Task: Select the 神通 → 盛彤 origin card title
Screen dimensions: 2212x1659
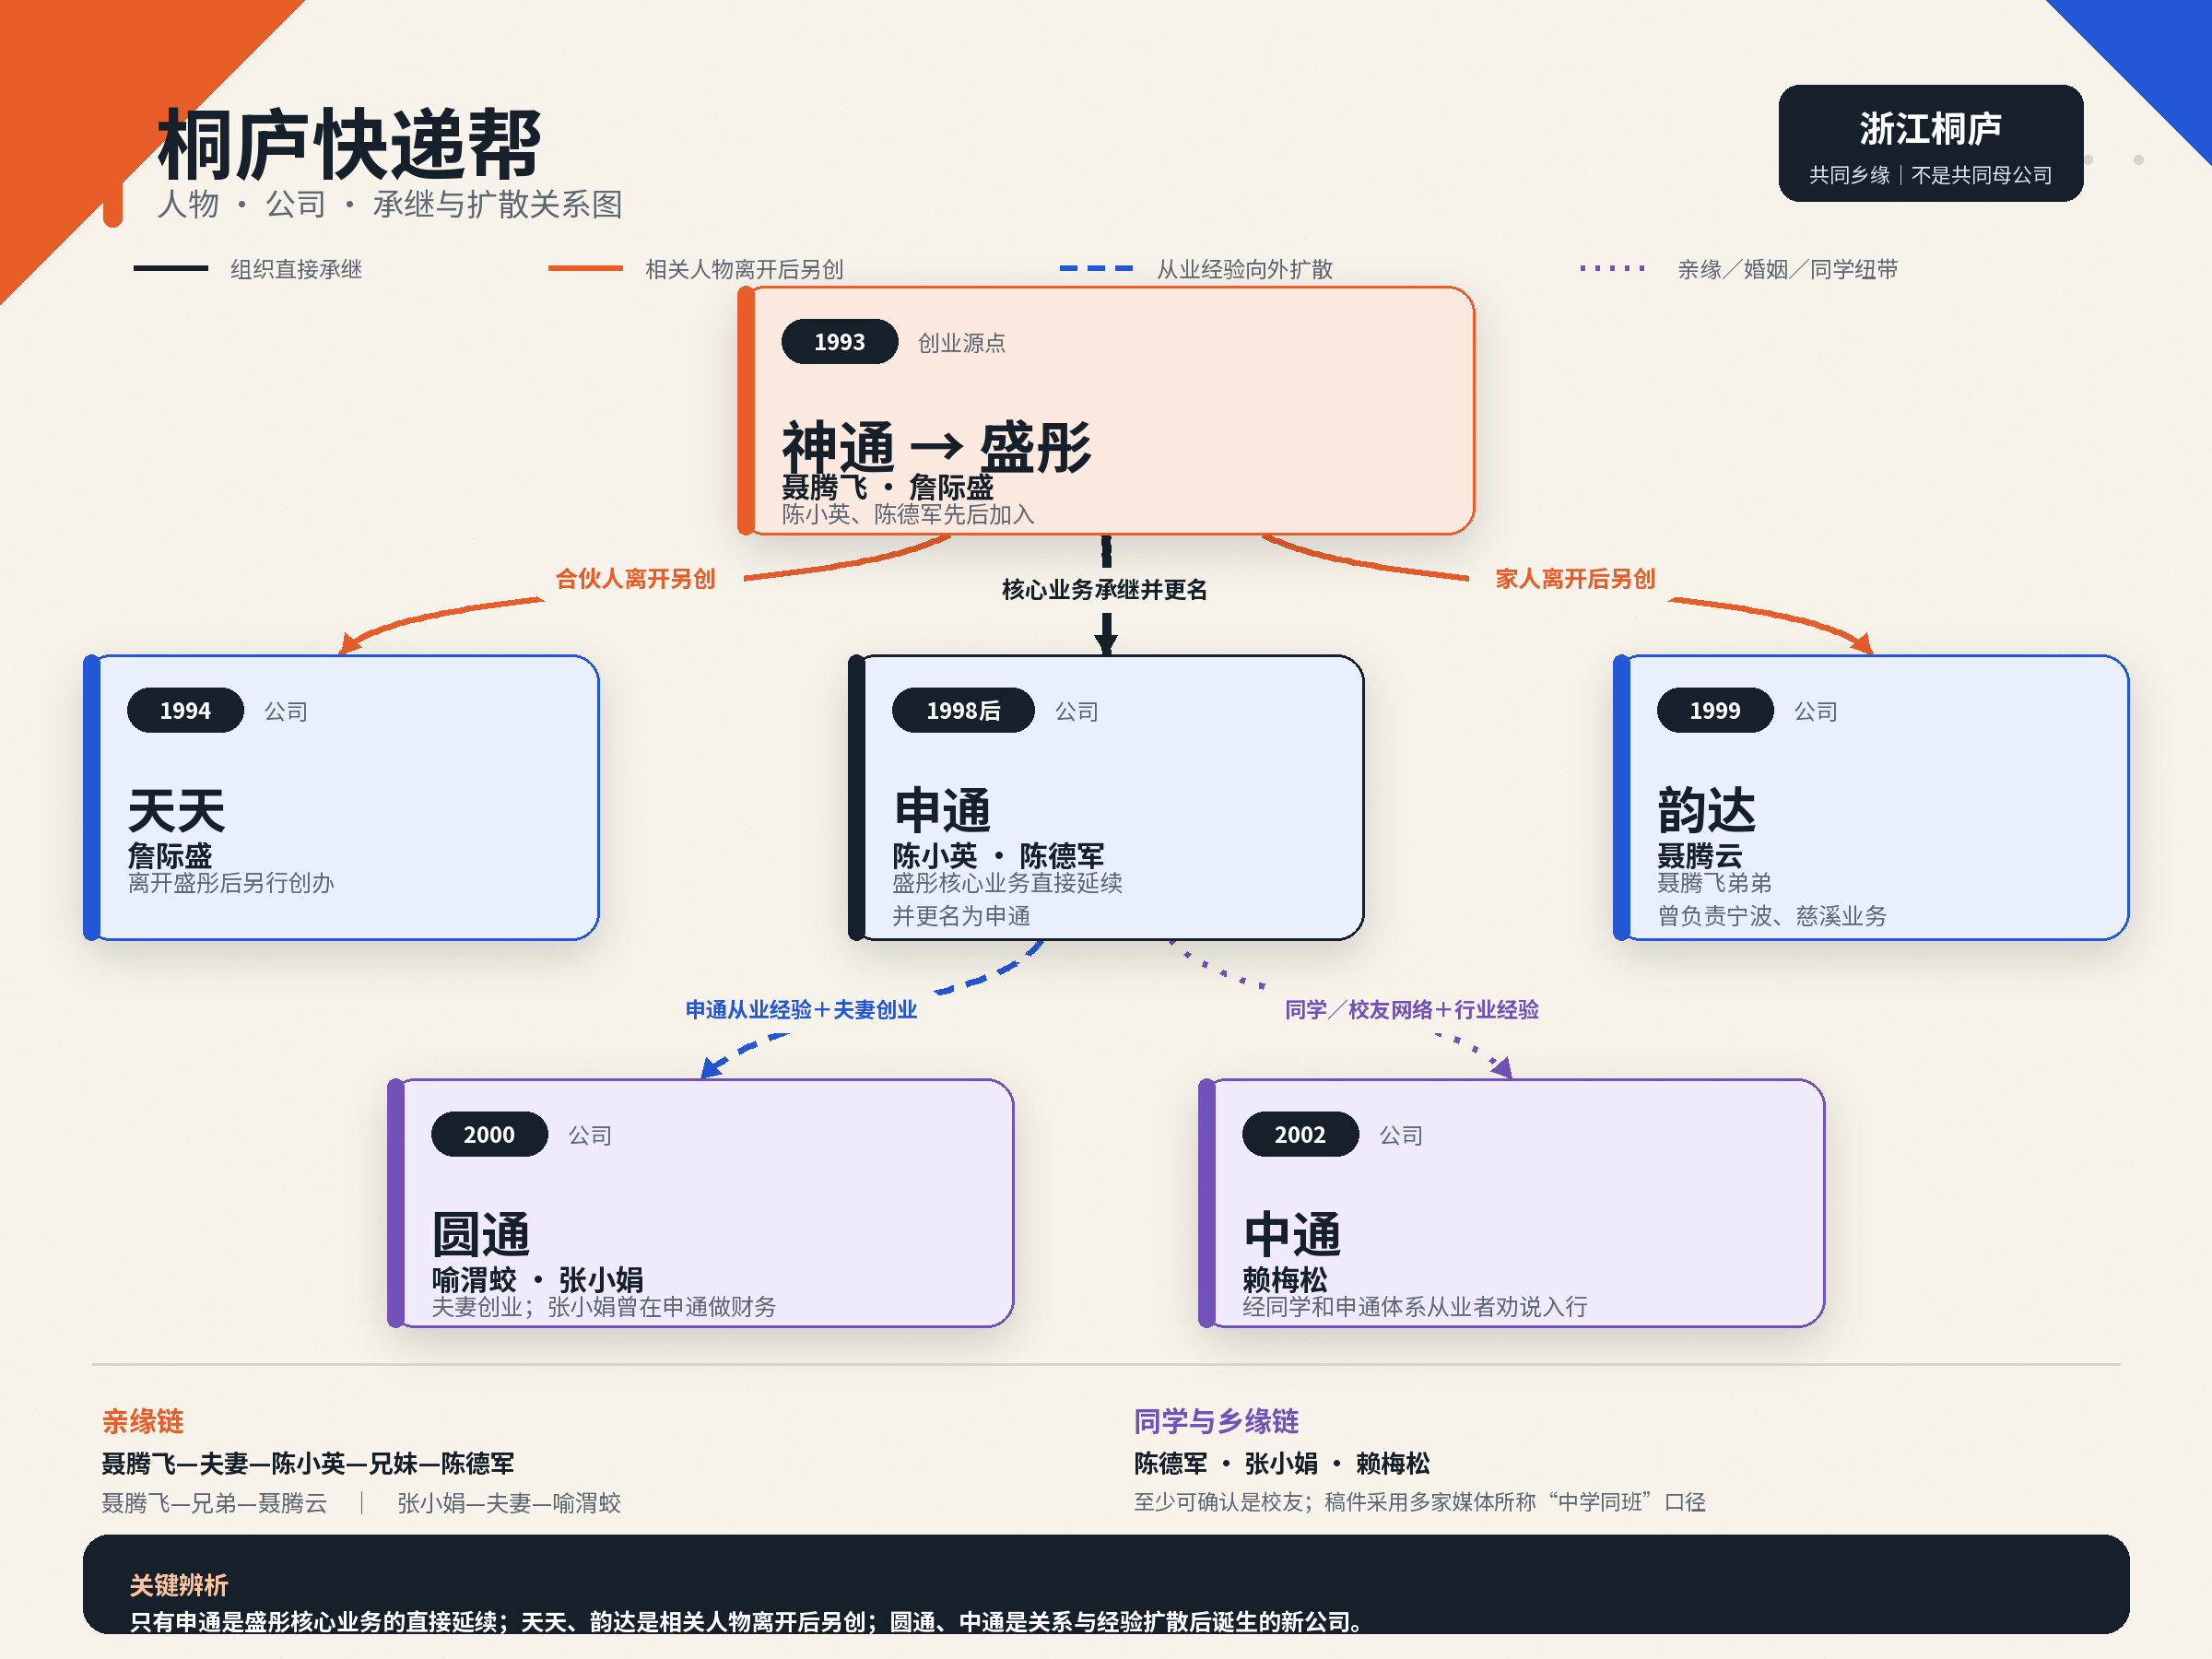Action: [x=936, y=447]
